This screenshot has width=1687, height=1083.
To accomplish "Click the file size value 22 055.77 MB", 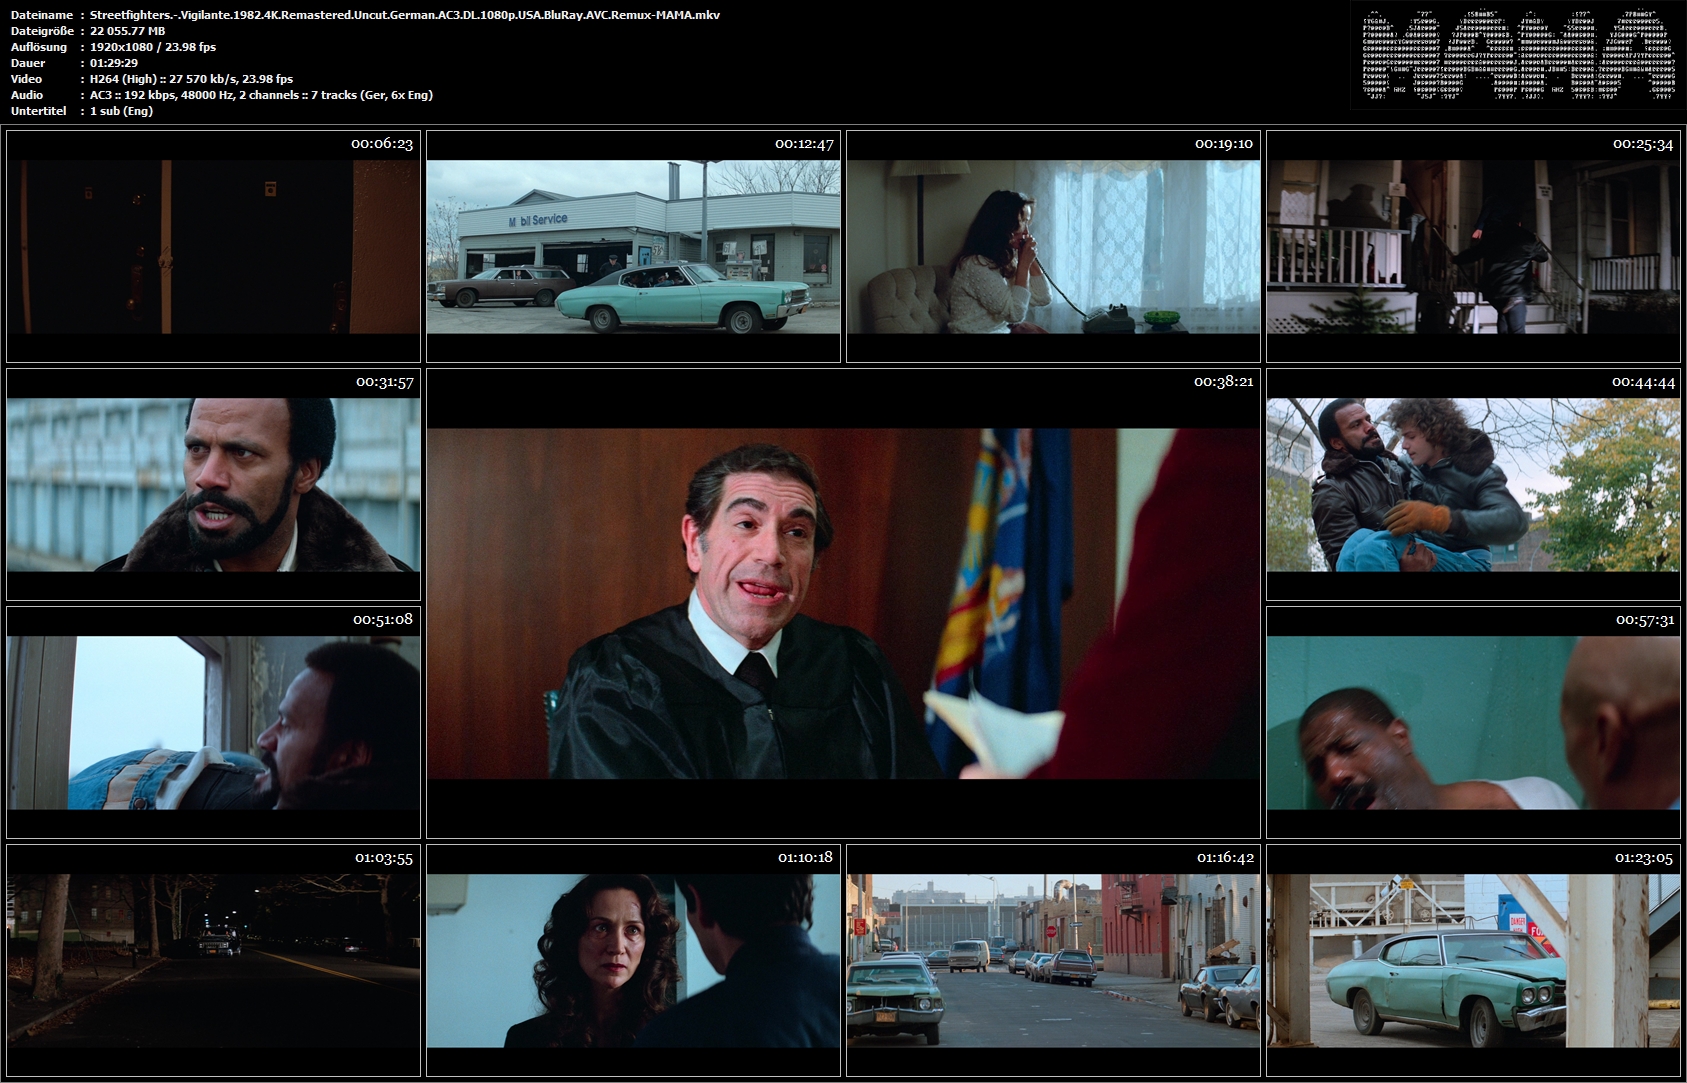I will click(x=127, y=31).
